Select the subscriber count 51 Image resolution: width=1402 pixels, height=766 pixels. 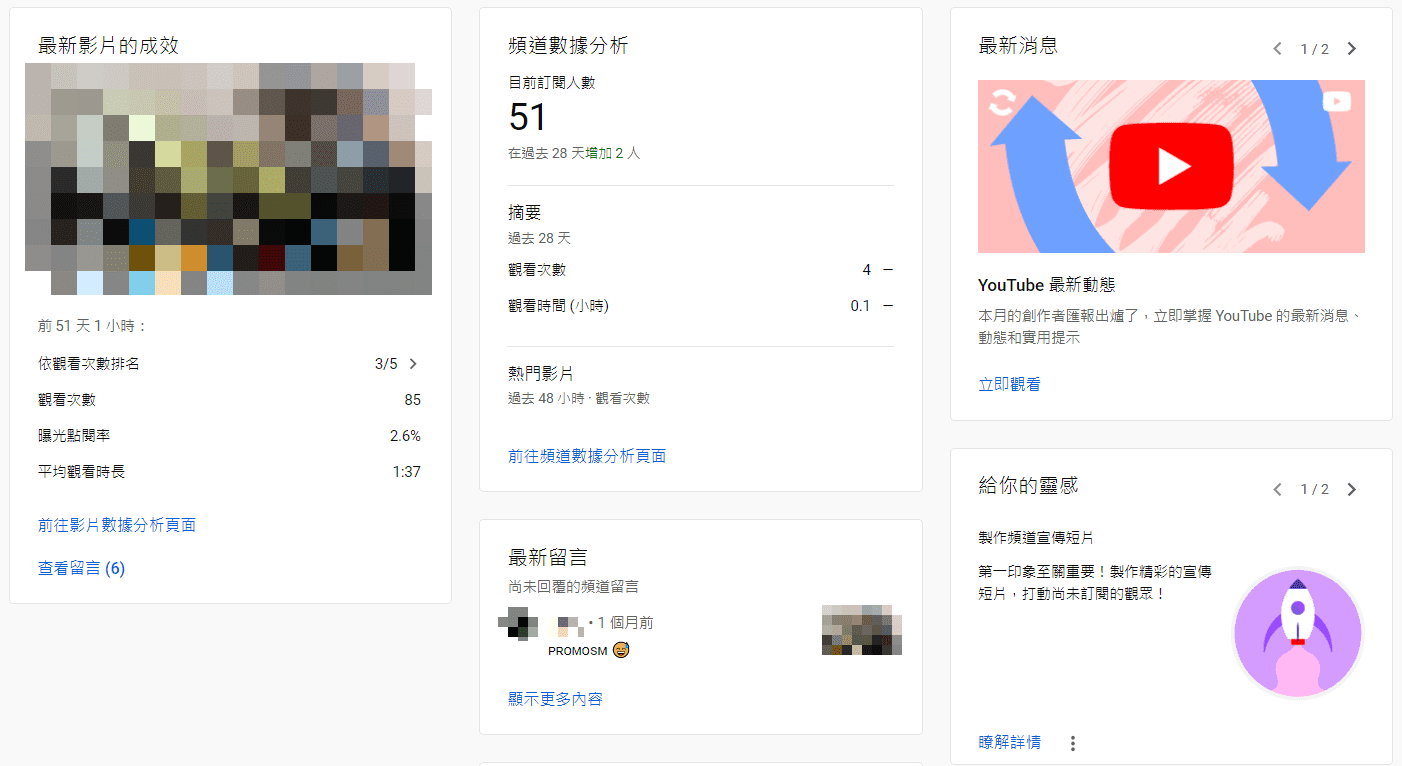click(528, 118)
